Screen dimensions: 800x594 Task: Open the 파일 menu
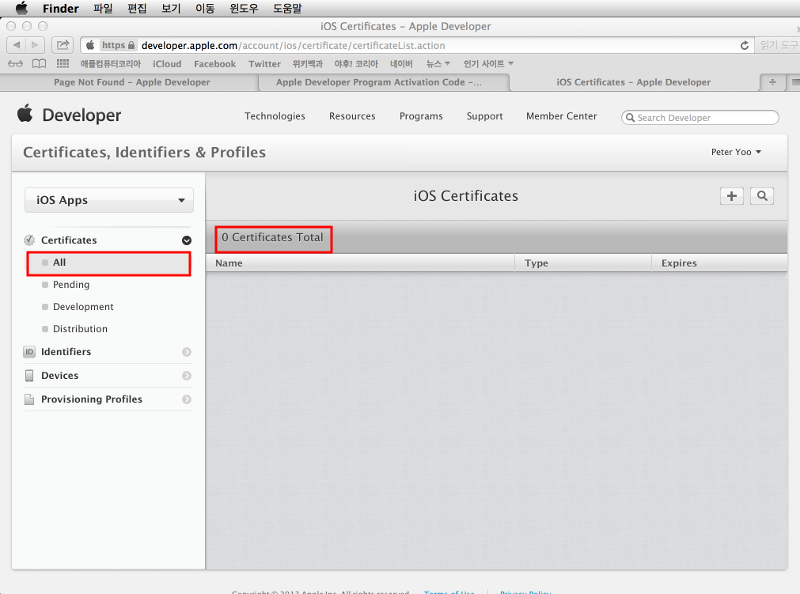pos(103,9)
